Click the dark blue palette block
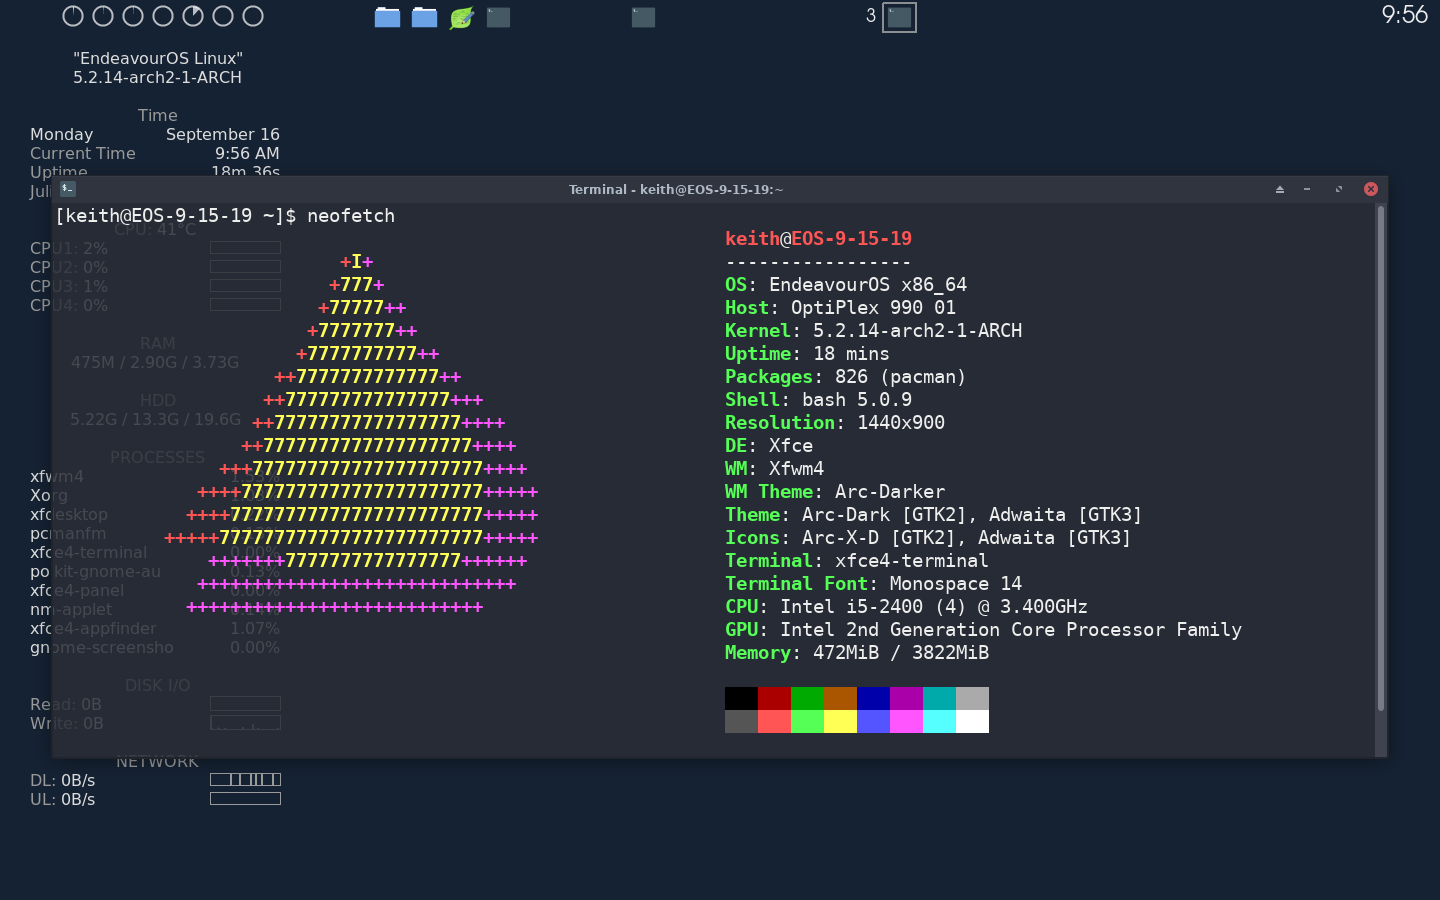This screenshot has width=1440, height=900. tap(873, 698)
